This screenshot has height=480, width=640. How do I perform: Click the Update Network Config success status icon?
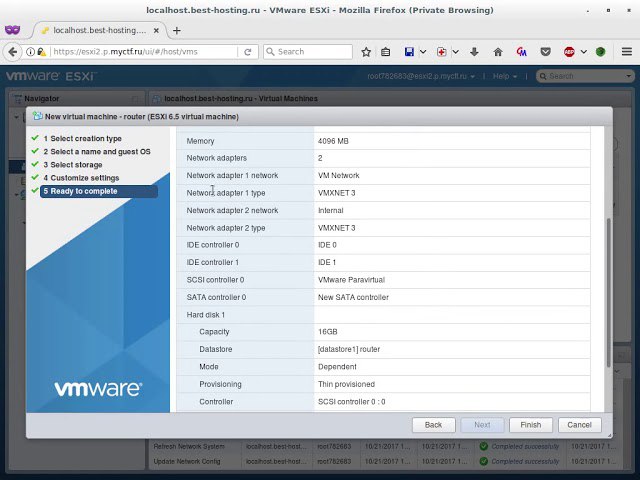pos(484,461)
